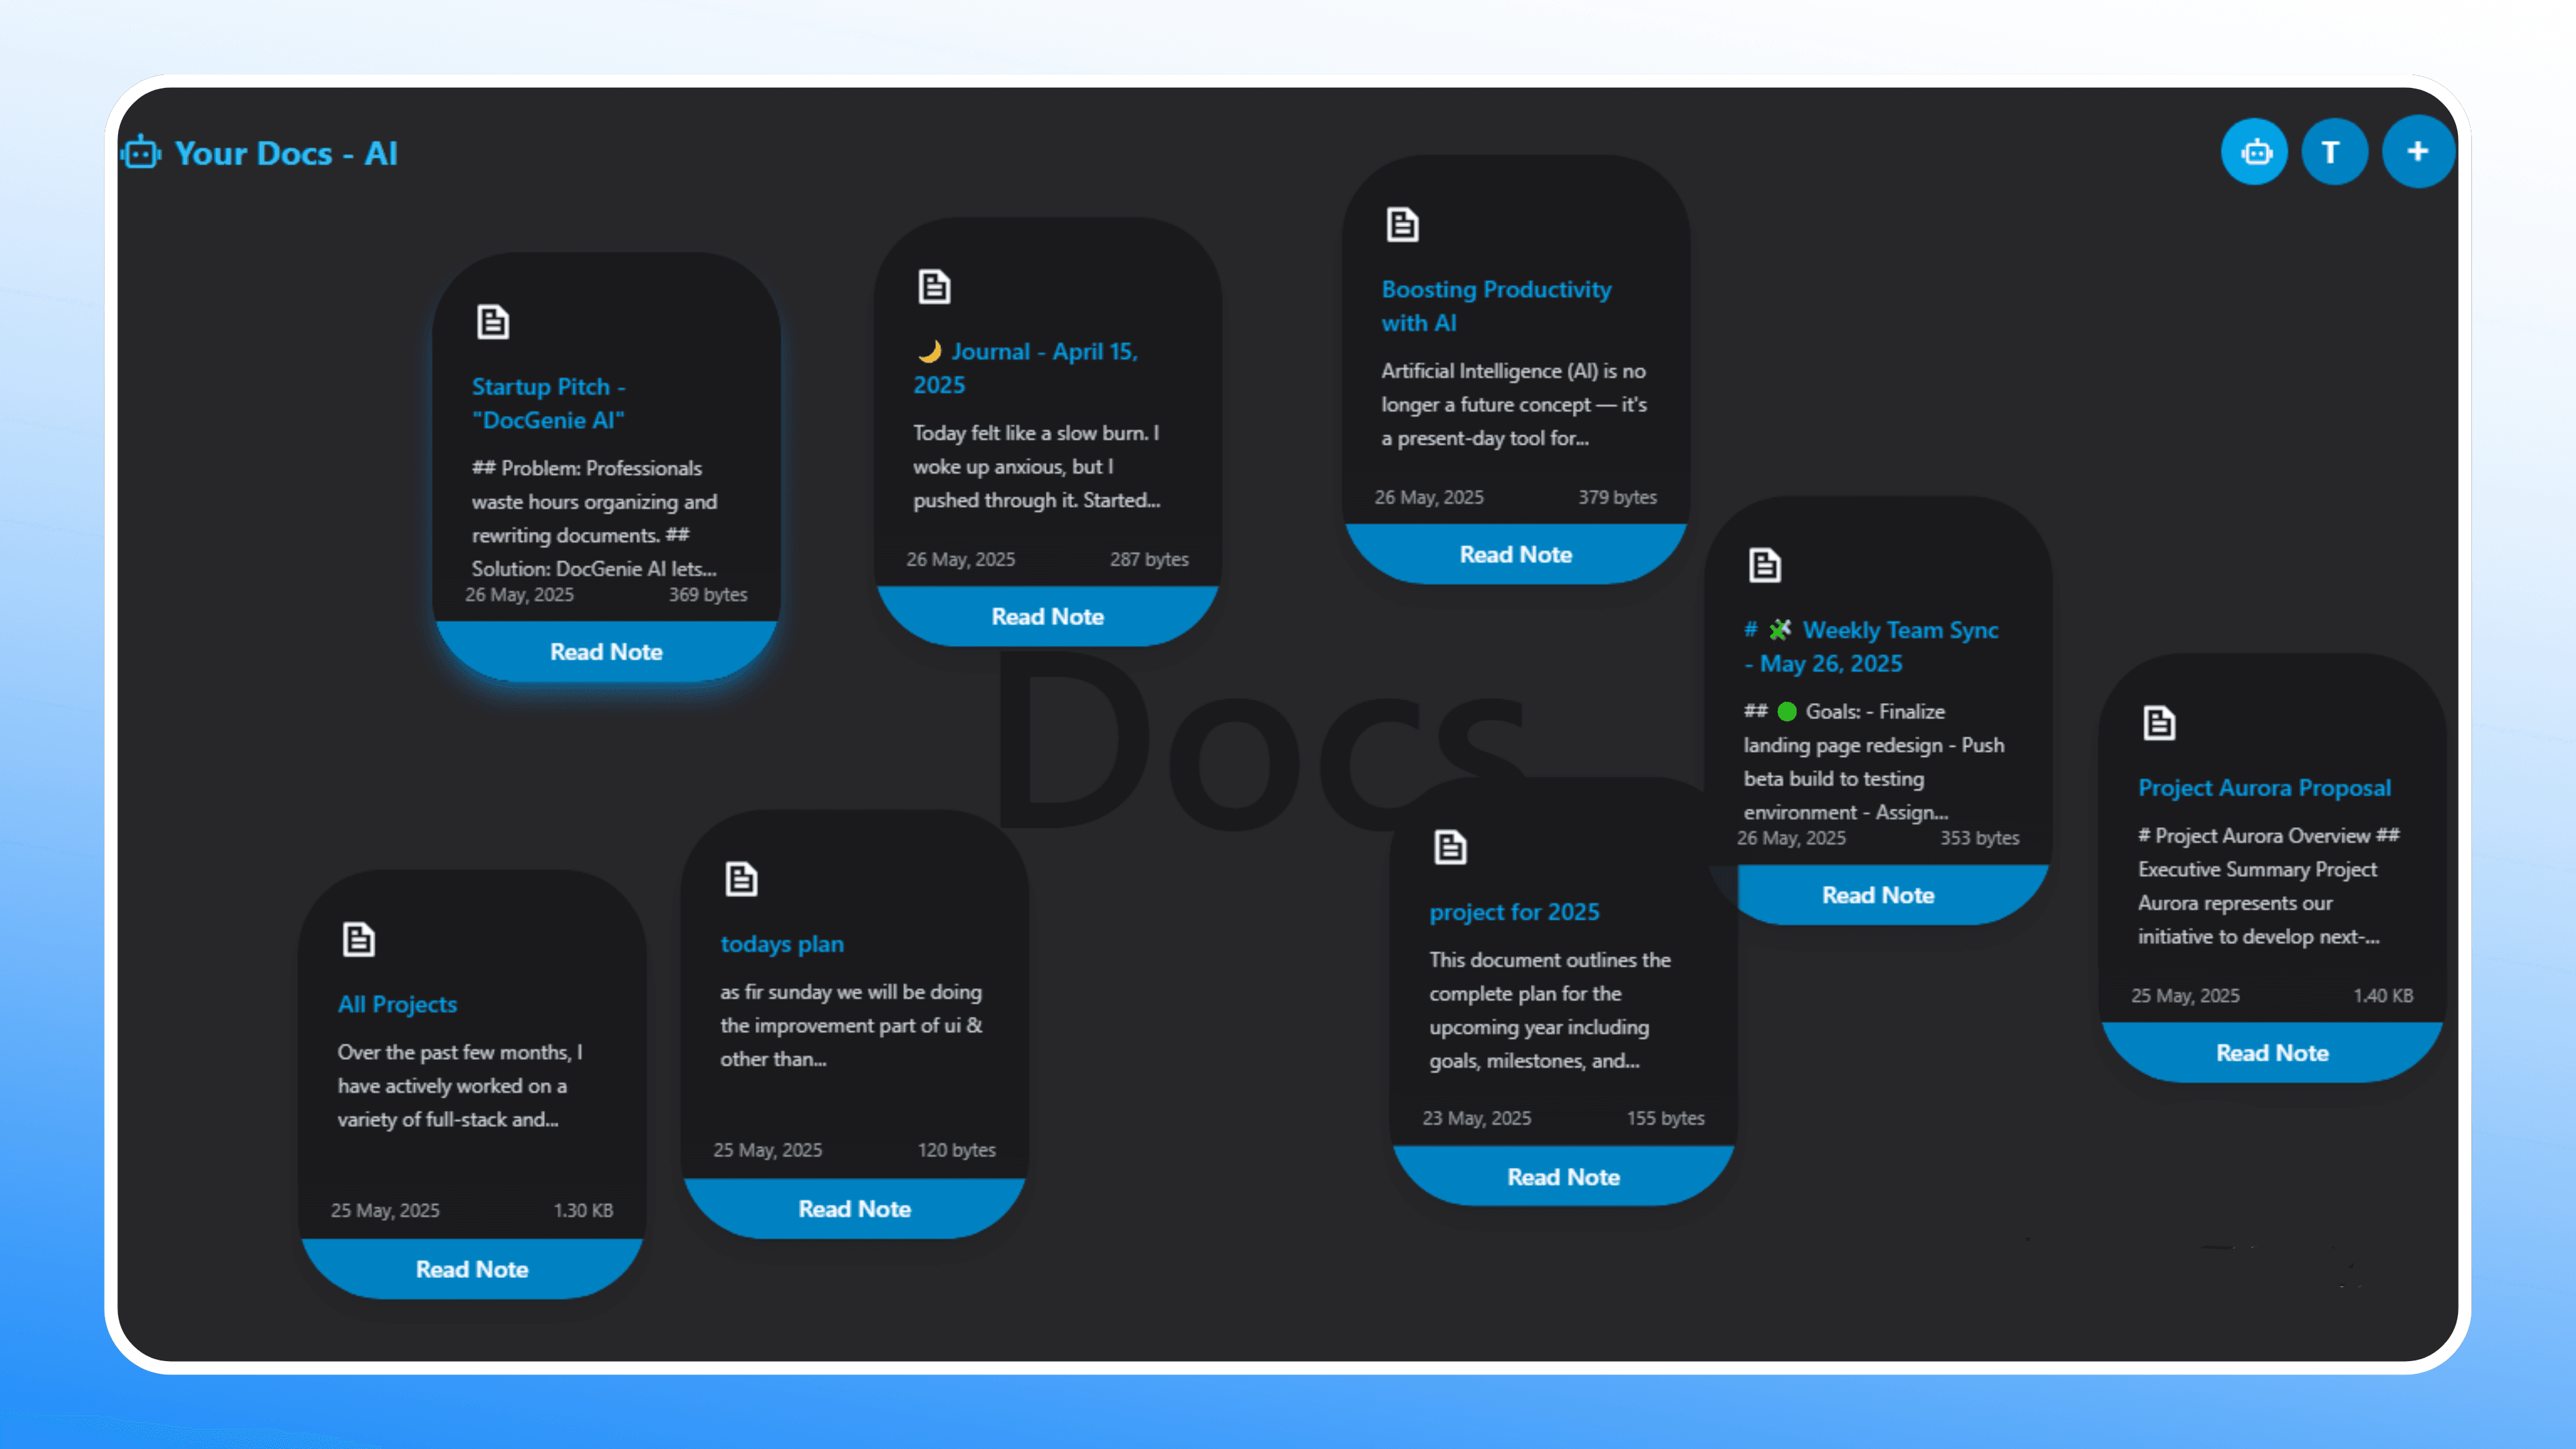Image resolution: width=2576 pixels, height=1449 pixels.
Task: Open the All Projects title link
Action: pyautogui.click(x=396, y=1004)
